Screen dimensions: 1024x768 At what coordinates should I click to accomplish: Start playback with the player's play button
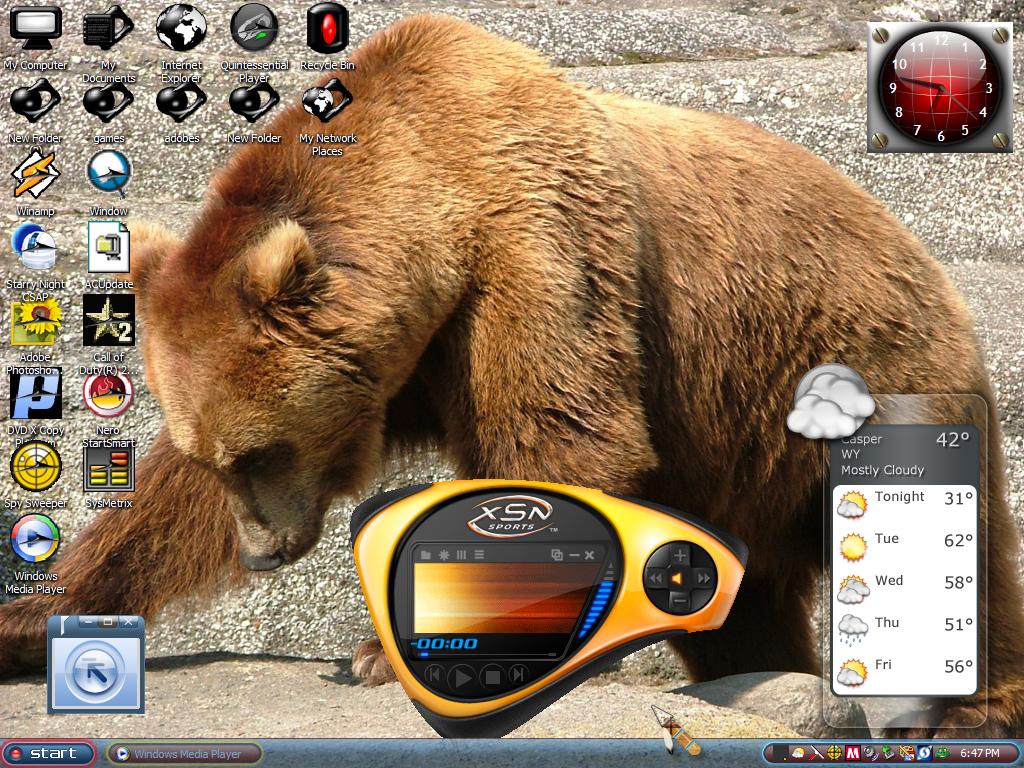click(462, 677)
